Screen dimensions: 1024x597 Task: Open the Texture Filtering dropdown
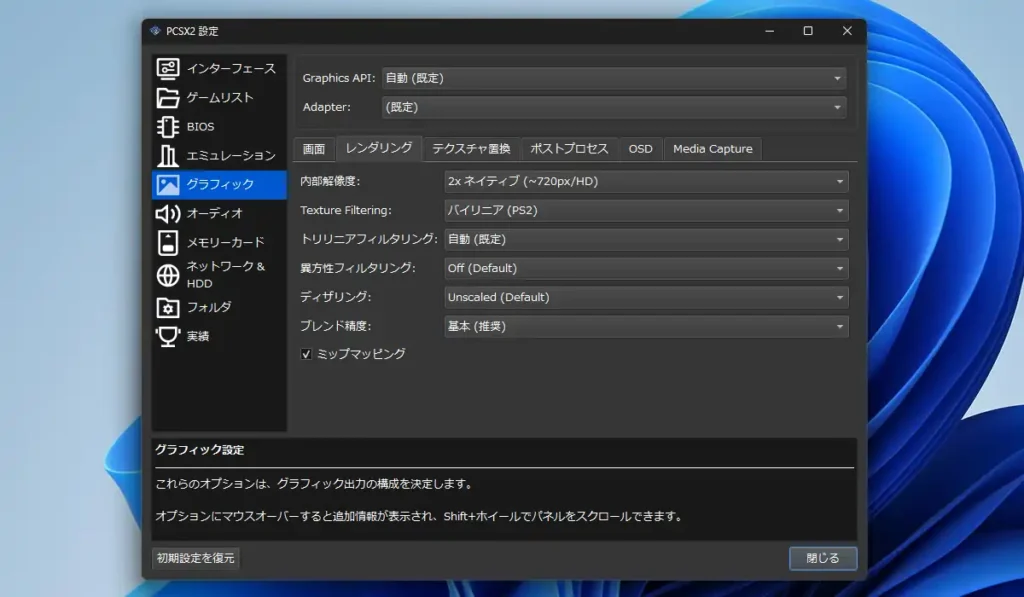[x=644, y=210]
